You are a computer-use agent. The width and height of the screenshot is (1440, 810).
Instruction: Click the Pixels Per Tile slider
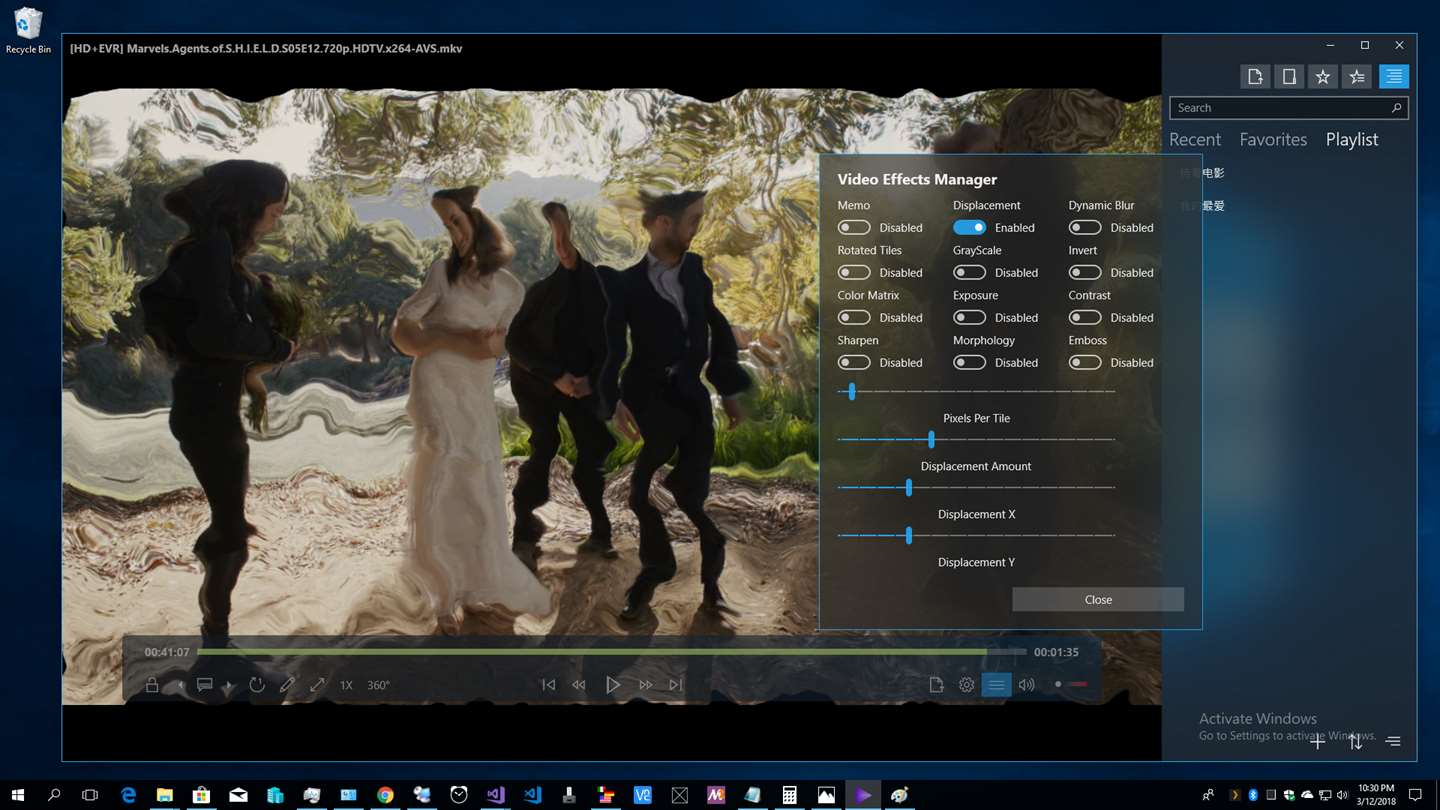click(x=976, y=392)
